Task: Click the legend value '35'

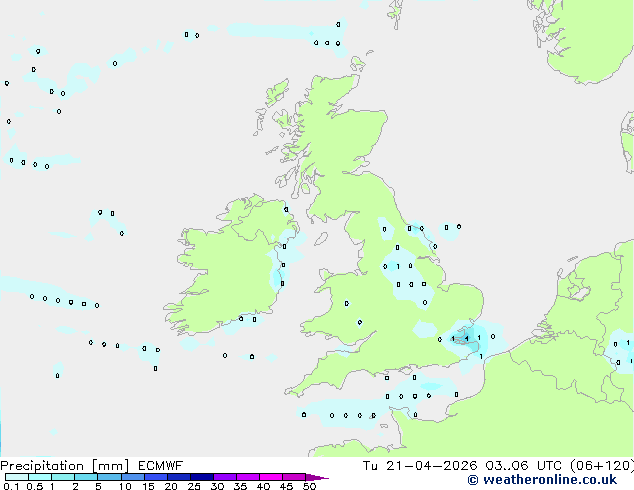Action: [x=240, y=486]
